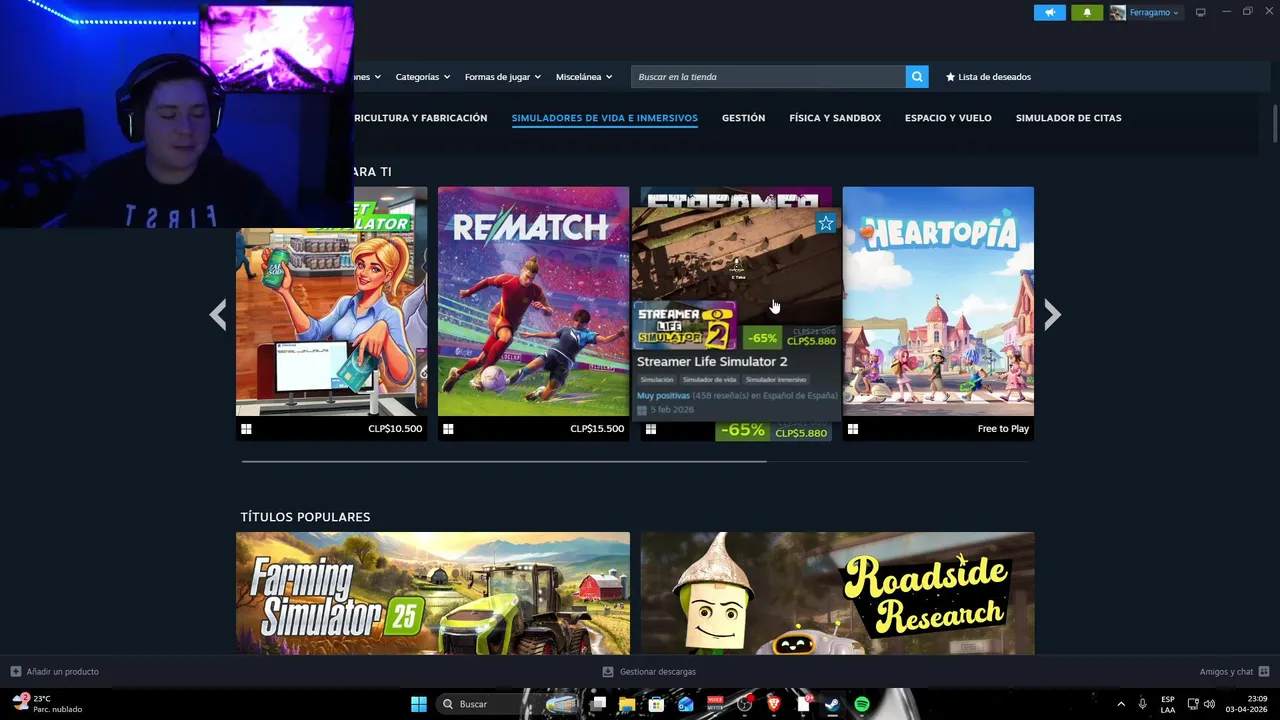Viewport: 1280px width, 720px height.
Task: Open Microsoft Store from the taskbar
Action: (656, 704)
